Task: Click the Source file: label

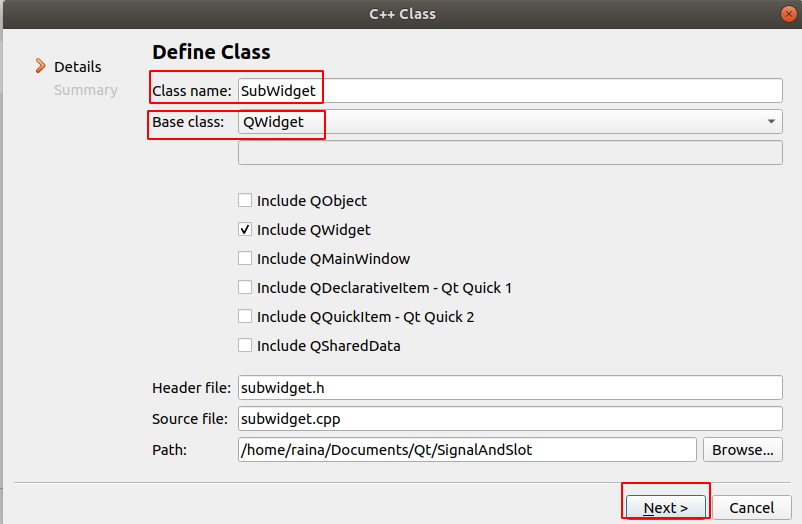Action: [190, 419]
